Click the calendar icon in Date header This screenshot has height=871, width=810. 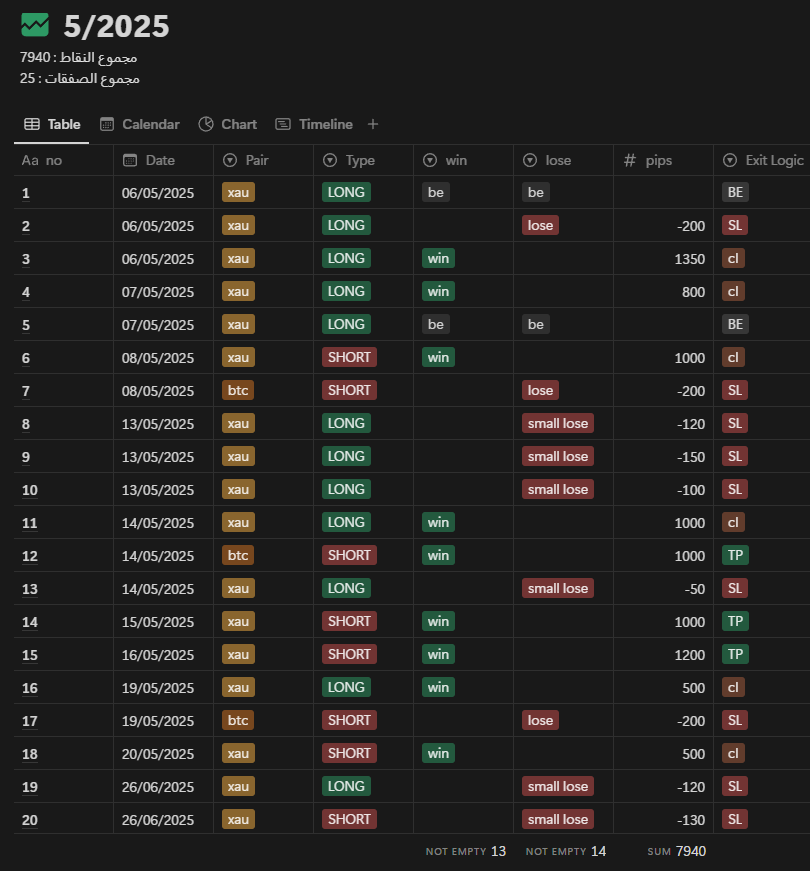[130, 160]
